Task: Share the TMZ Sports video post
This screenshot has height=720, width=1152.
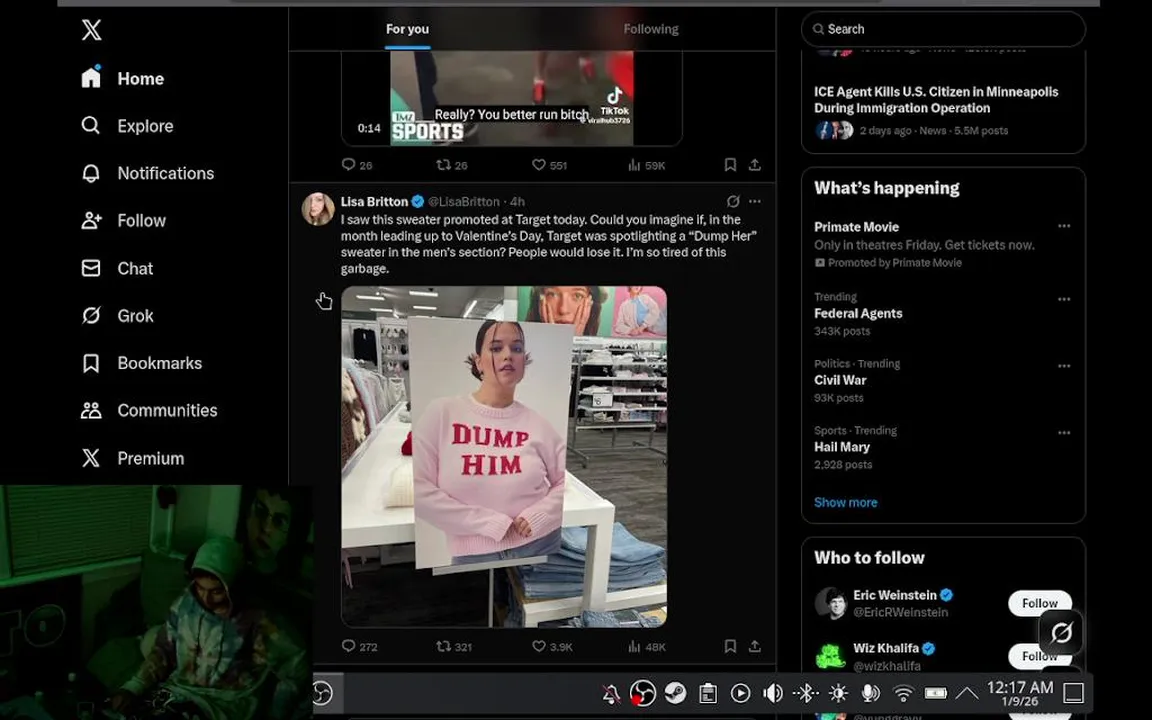Action: click(x=755, y=165)
